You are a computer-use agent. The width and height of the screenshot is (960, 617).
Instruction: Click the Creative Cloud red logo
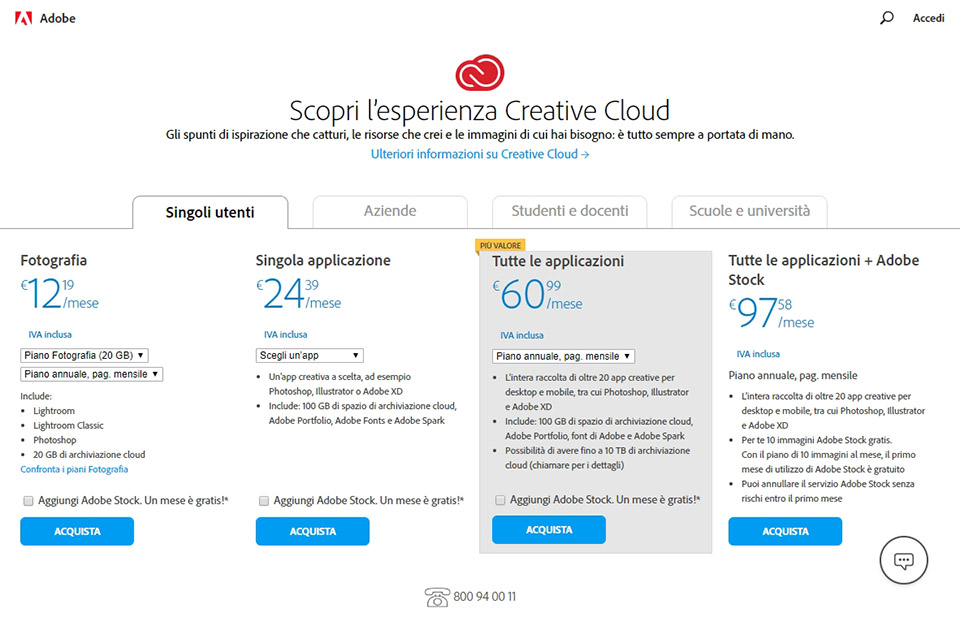click(x=480, y=73)
